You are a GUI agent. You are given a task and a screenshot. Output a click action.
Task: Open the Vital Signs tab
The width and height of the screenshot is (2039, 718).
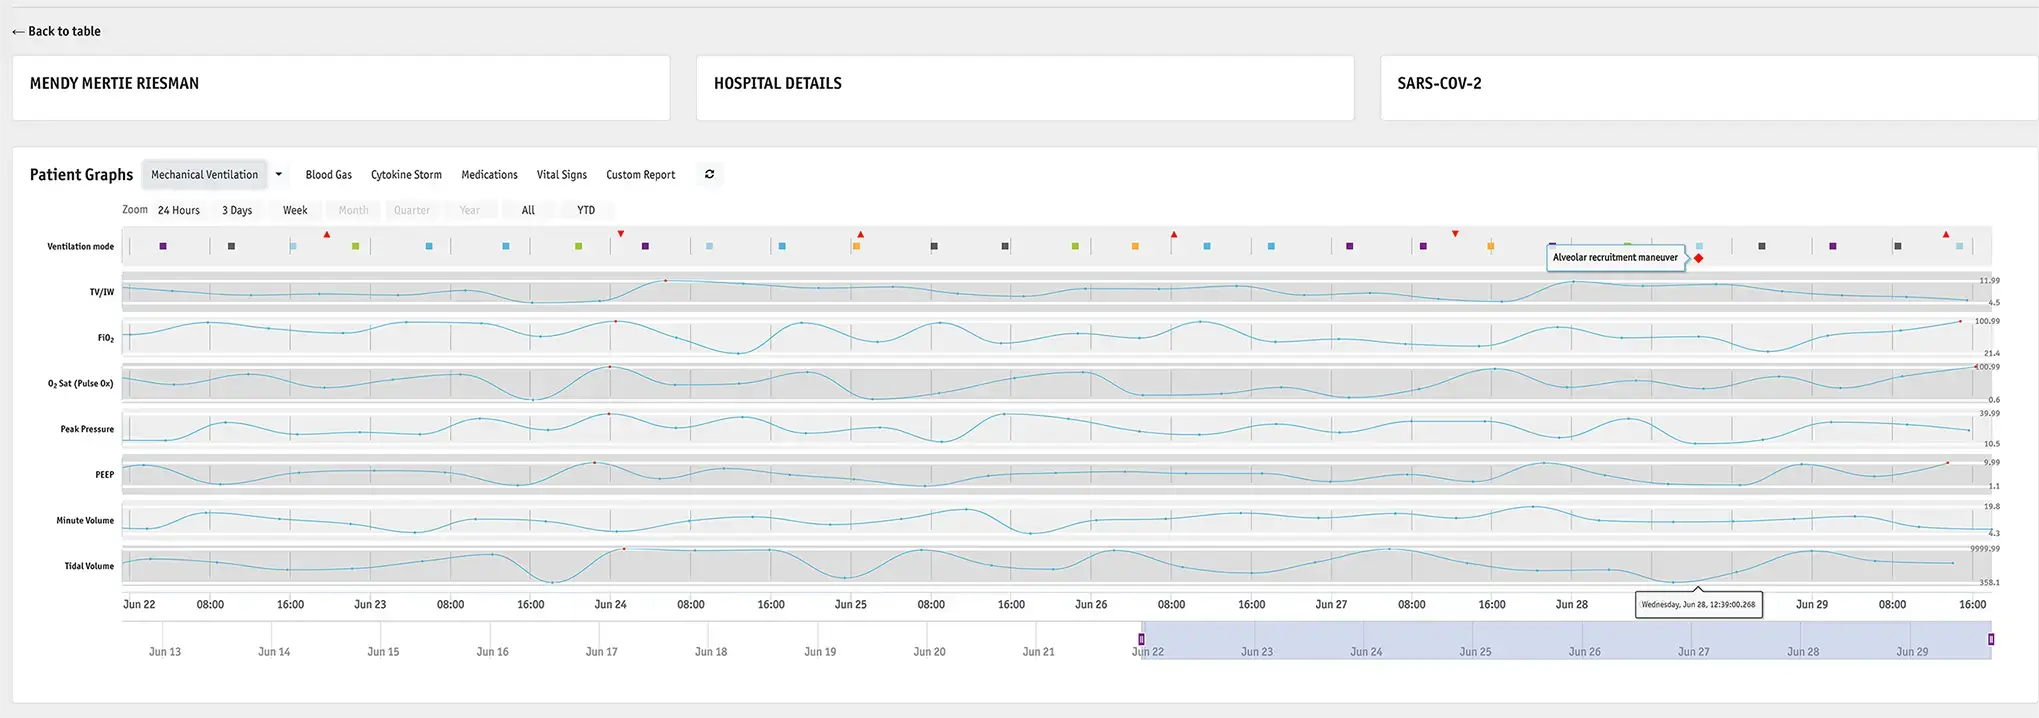562,175
